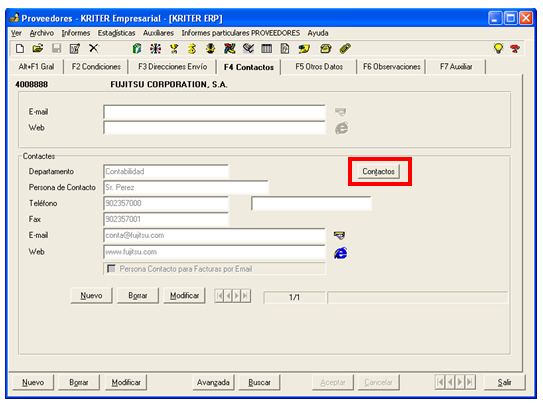Click the yellow hand note toolbar icon

tap(304, 49)
